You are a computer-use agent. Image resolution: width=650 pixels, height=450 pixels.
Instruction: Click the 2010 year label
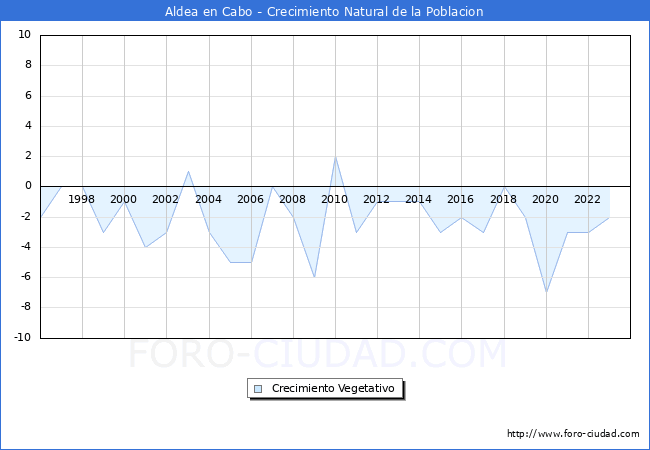(335, 199)
